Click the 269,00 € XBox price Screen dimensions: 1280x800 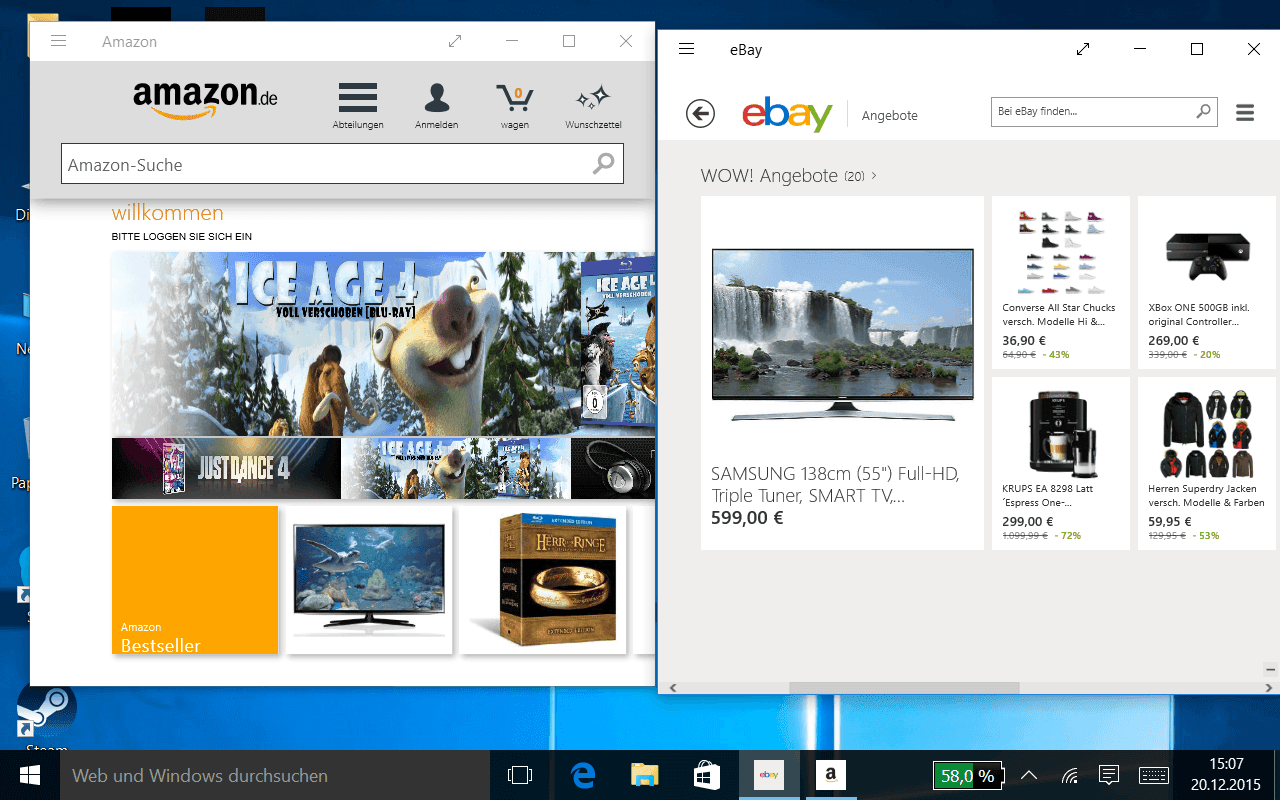(x=1174, y=340)
